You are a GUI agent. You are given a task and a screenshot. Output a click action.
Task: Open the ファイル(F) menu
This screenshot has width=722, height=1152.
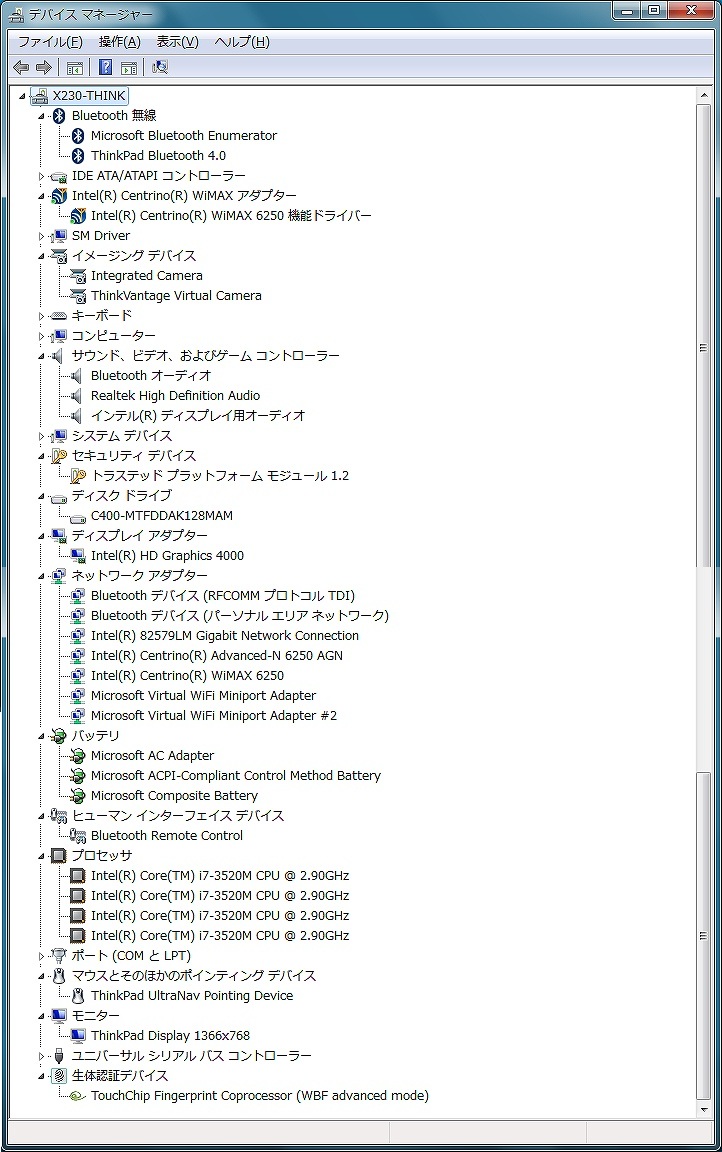(50, 42)
